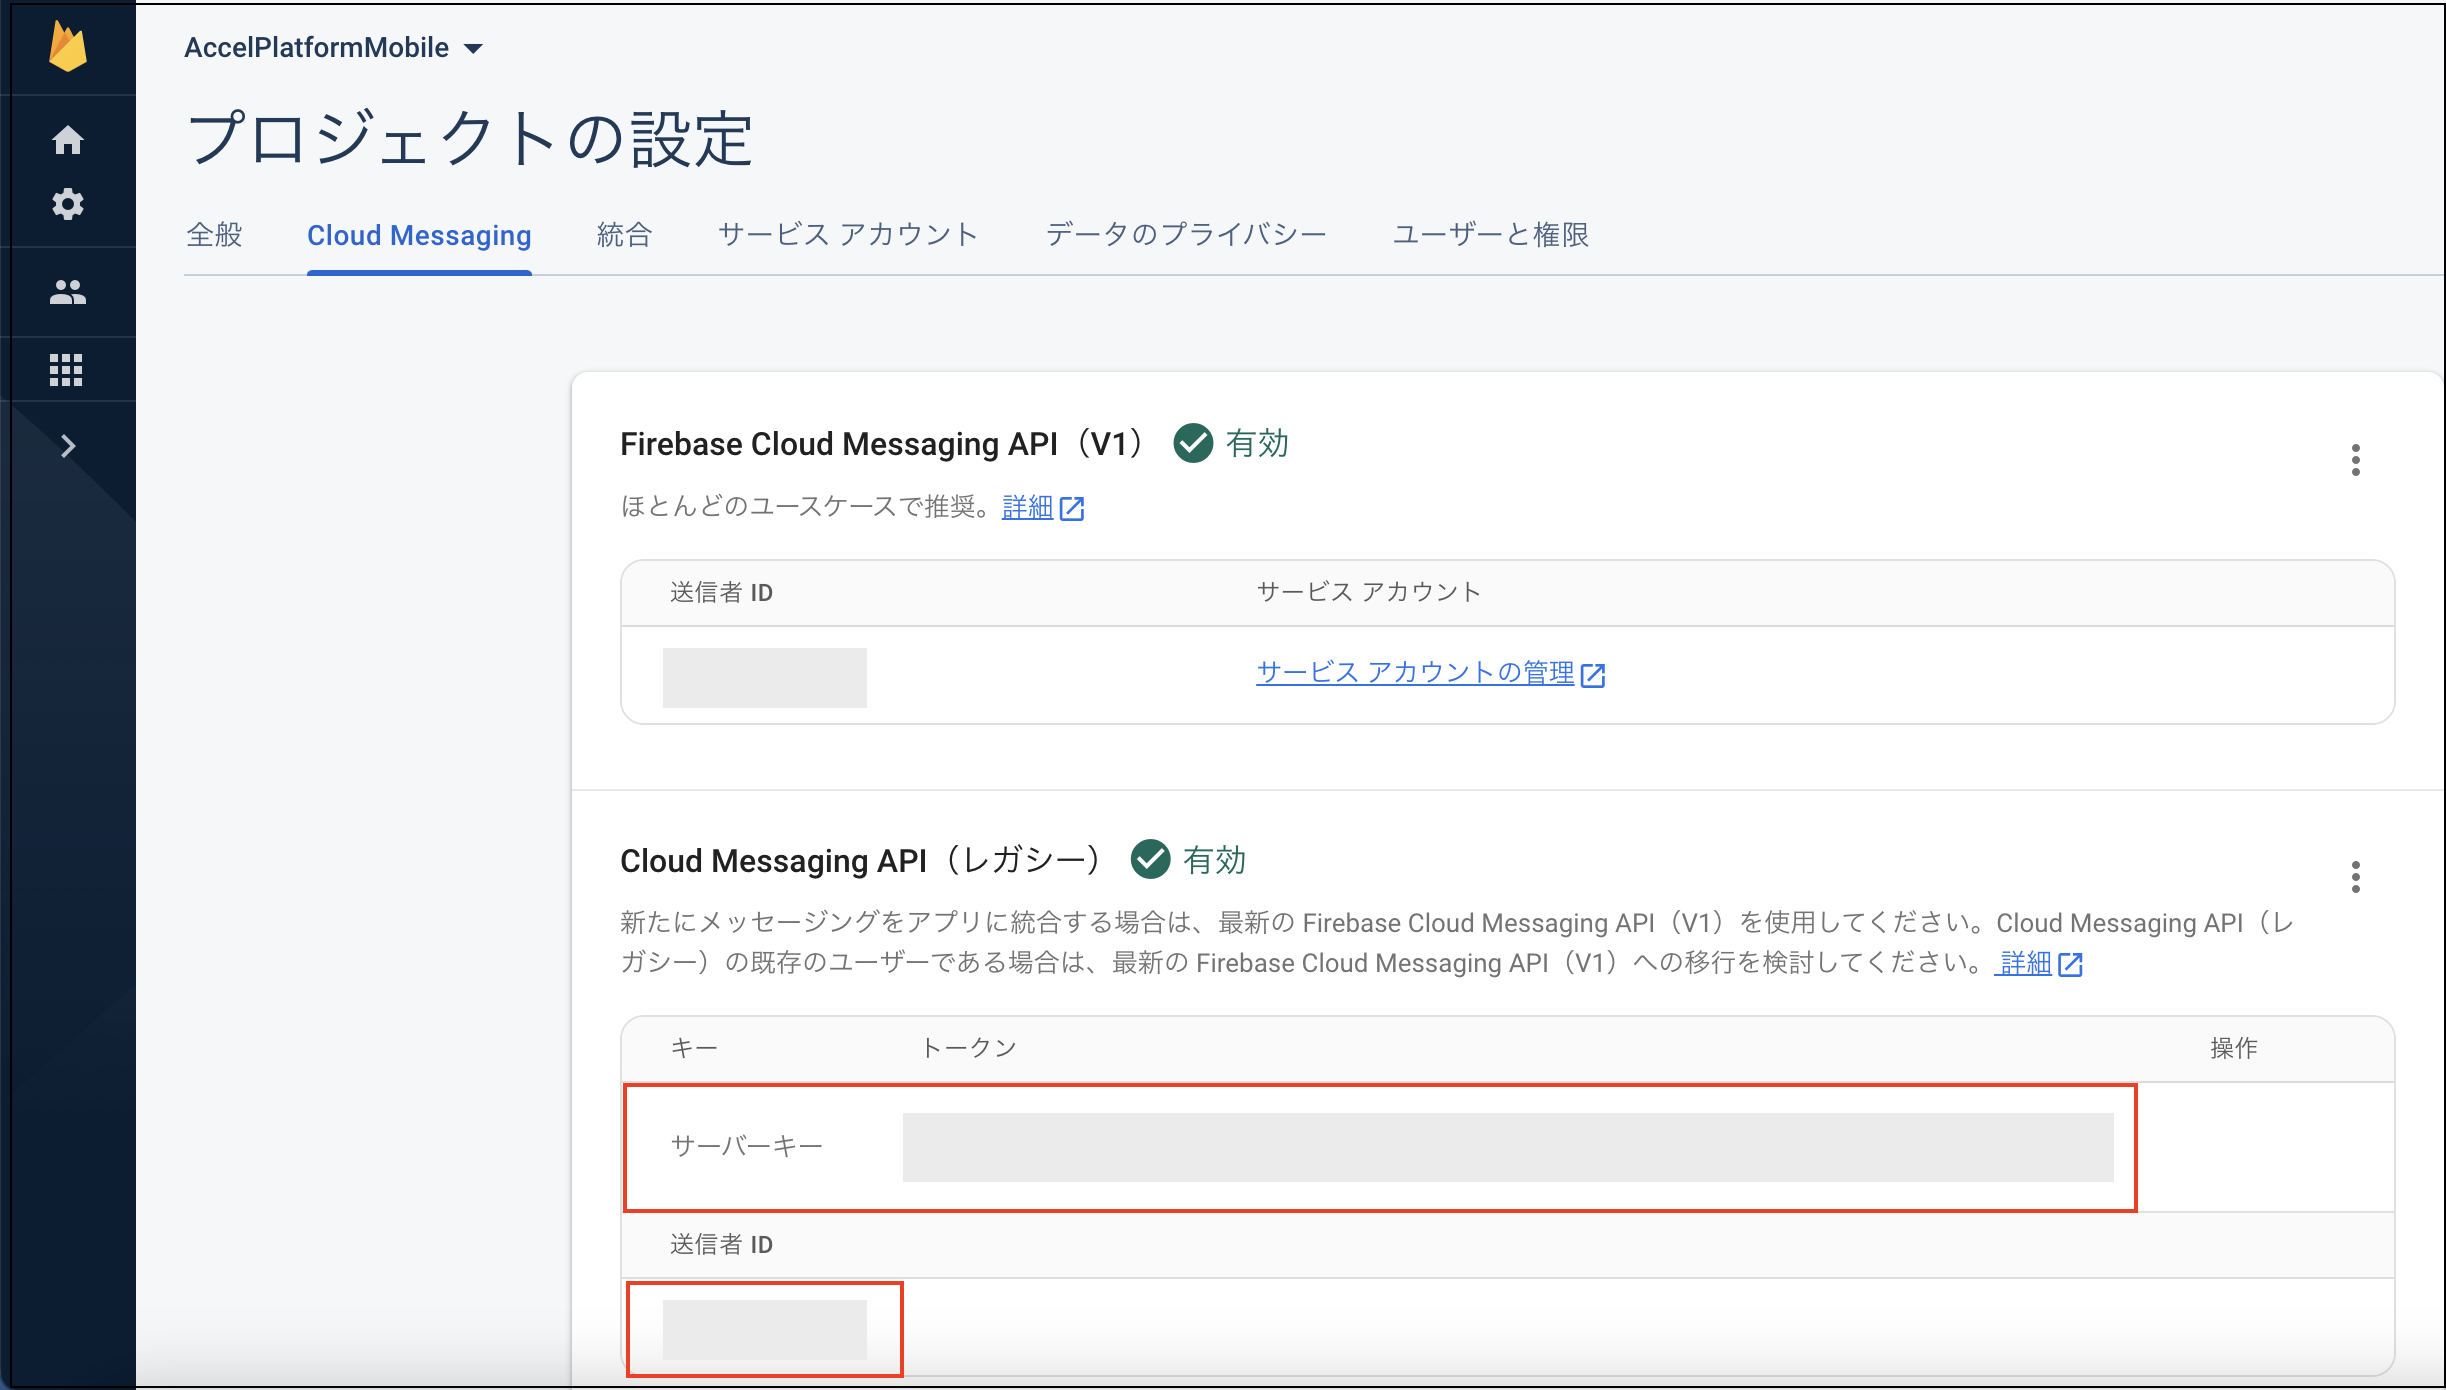This screenshot has width=2446, height=1390.
Task: Click the サービス アカウント column header
Action: 1368,592
